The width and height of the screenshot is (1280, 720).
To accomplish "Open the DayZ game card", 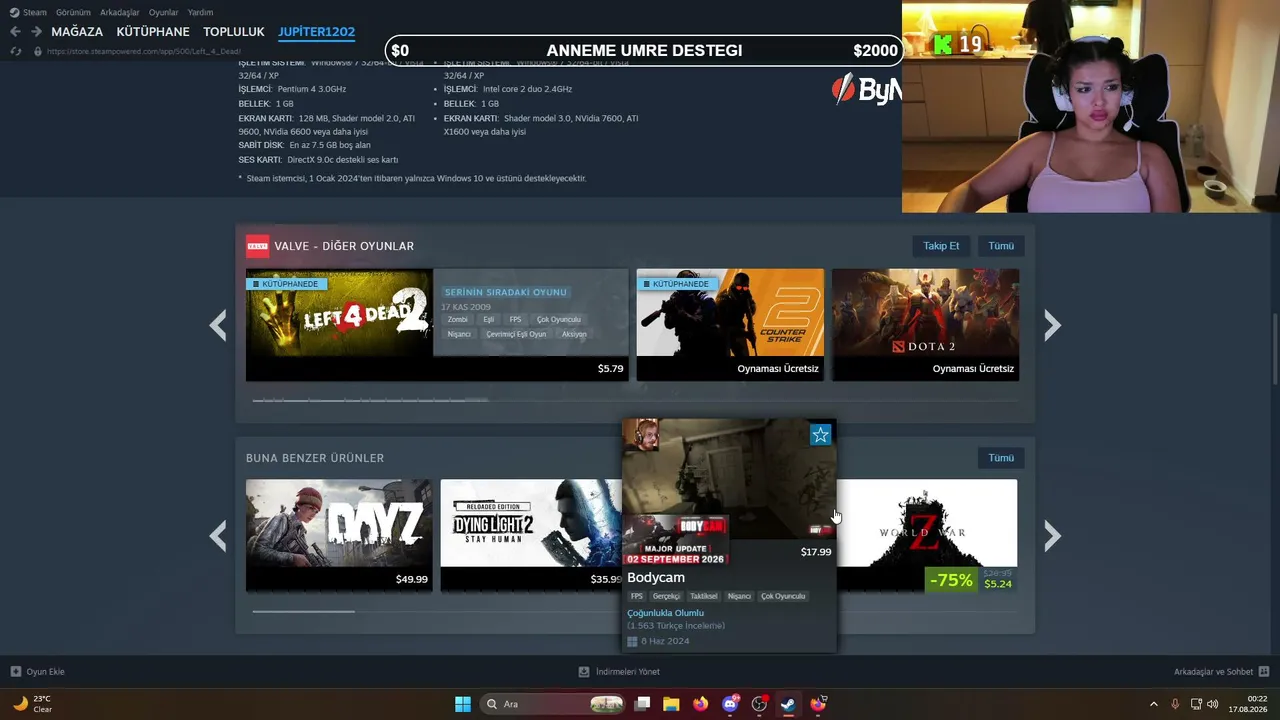I will (339, 536).
